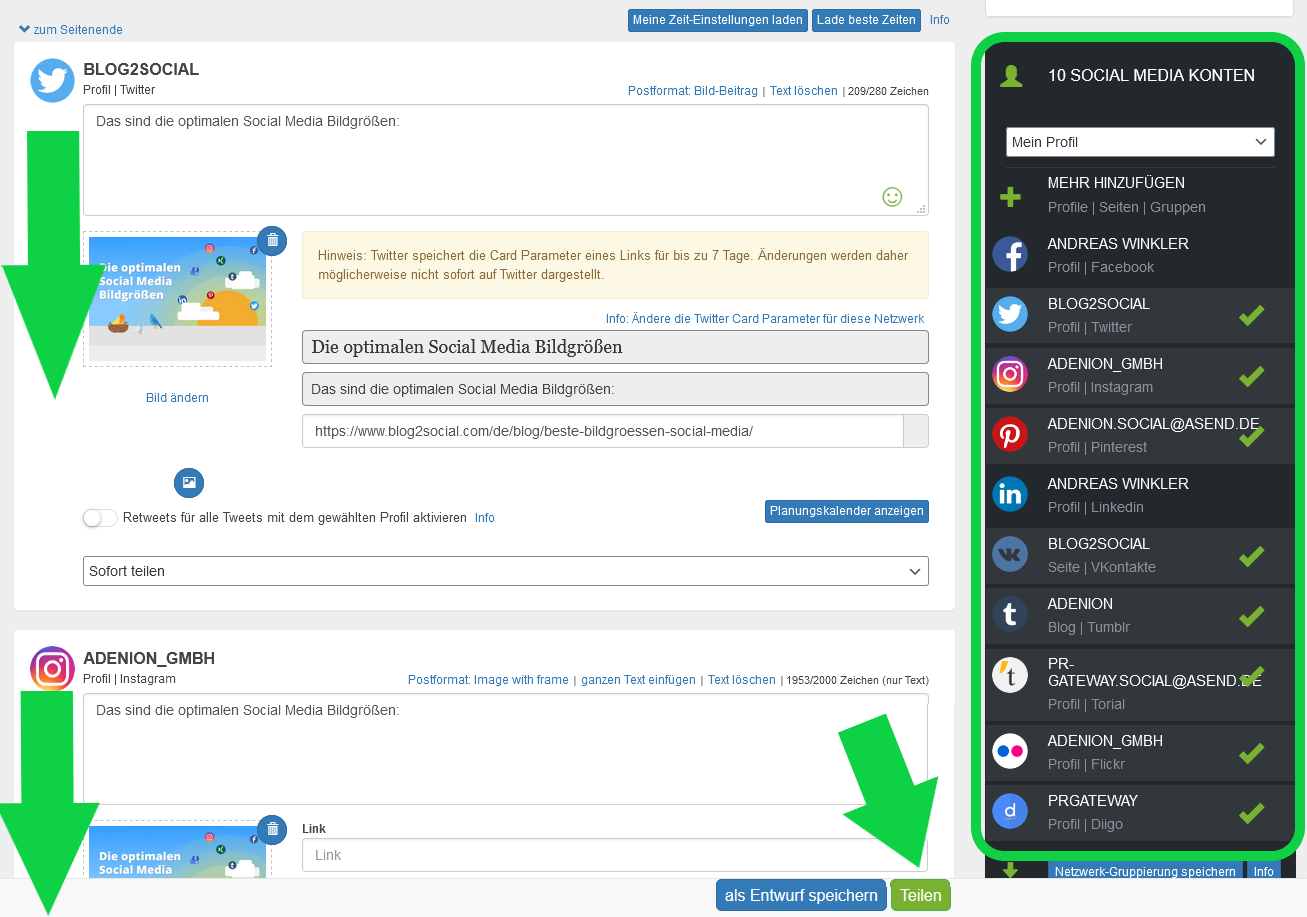This screenshot has height=917, width=1307.
Task: Delete the image in the Instagram post via trash icon
Action: click(272, 830)
